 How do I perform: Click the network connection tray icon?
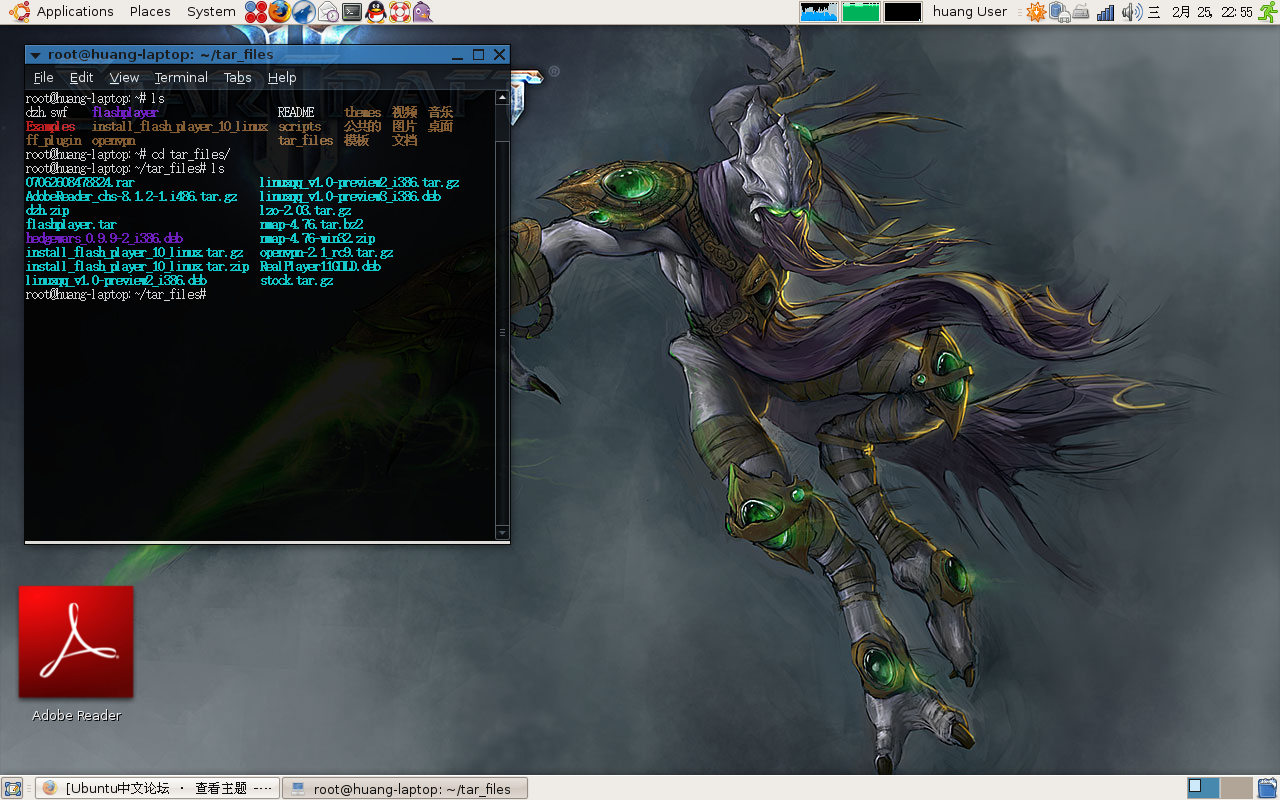coord(1059,12)
